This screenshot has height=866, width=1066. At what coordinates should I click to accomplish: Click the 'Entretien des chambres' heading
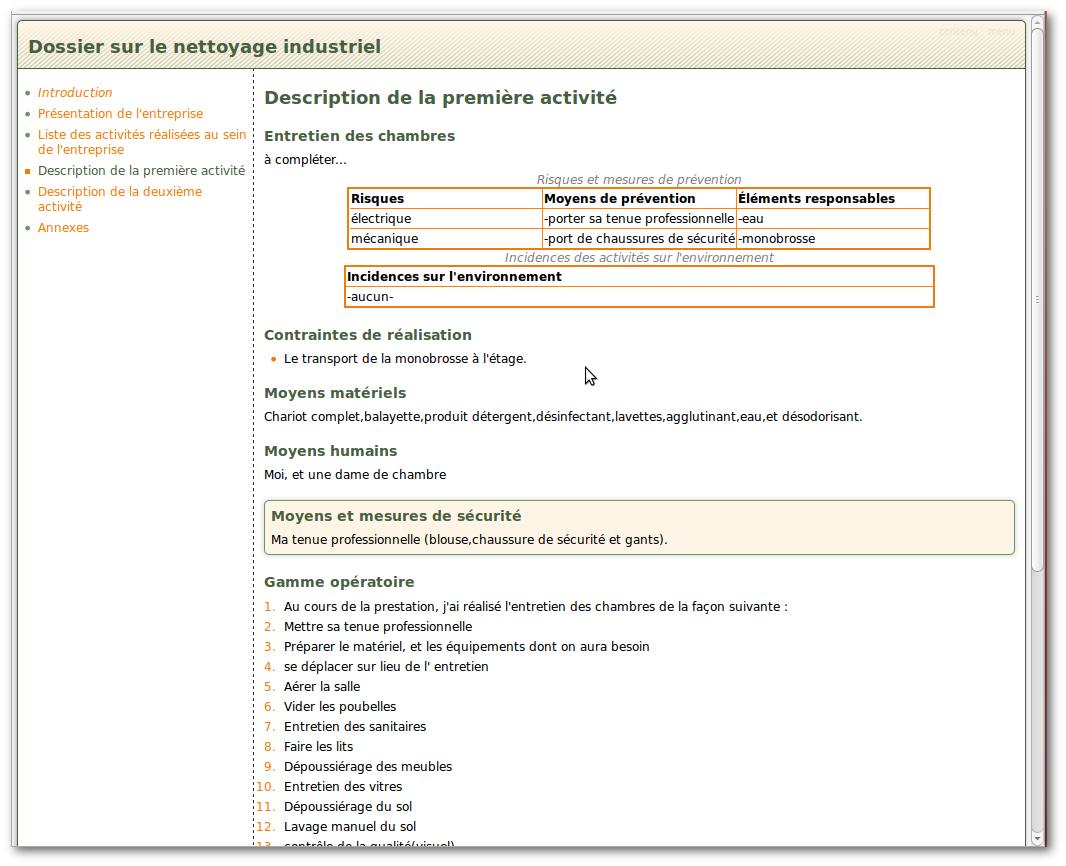(x=360, y=136)
